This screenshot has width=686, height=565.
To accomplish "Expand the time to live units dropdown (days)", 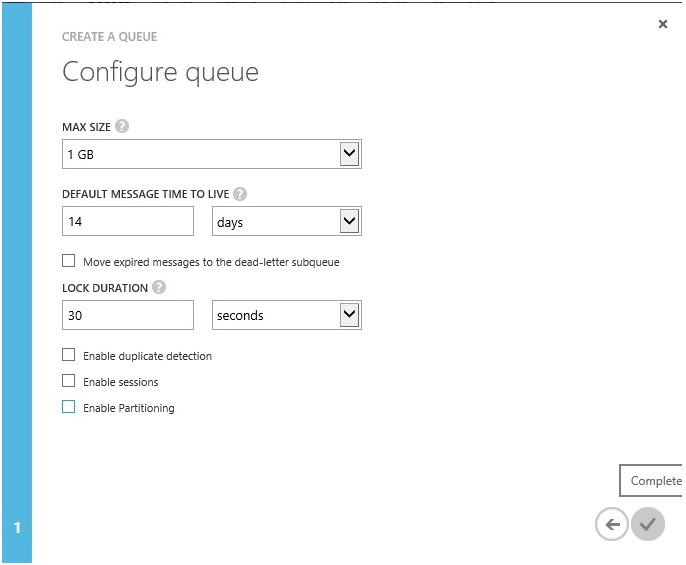I will coord(287,221).
